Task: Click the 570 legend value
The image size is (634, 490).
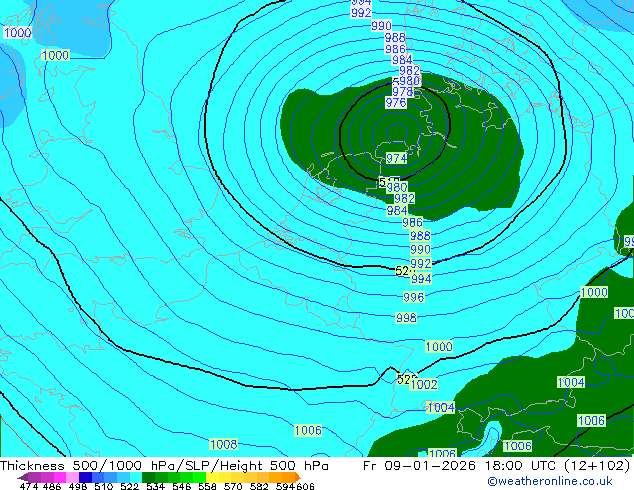Action: [x=233, y=486]
